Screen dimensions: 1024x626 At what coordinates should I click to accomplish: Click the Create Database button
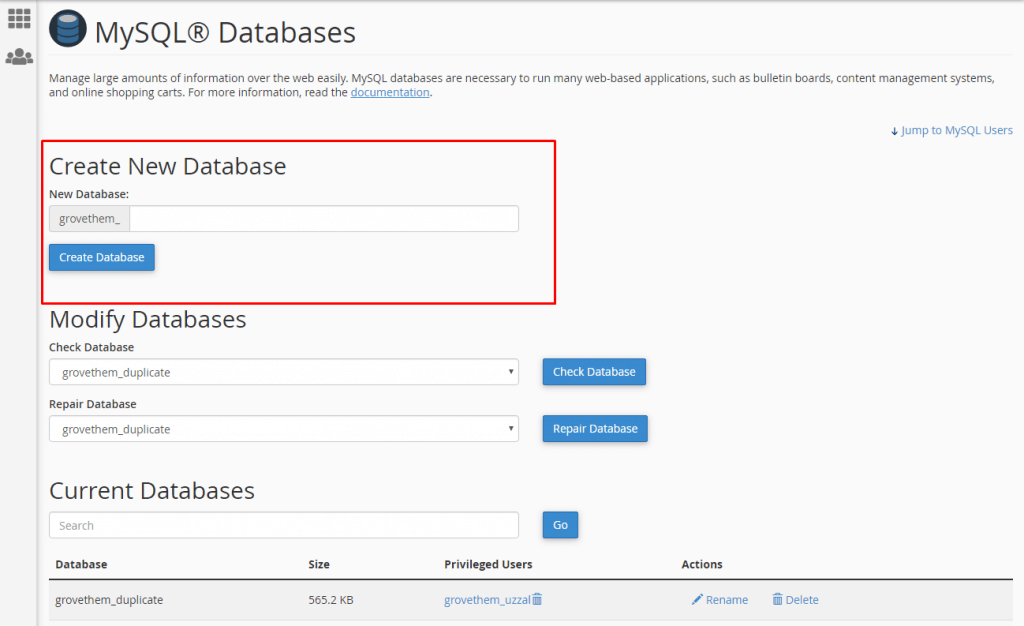pos(102,257)
